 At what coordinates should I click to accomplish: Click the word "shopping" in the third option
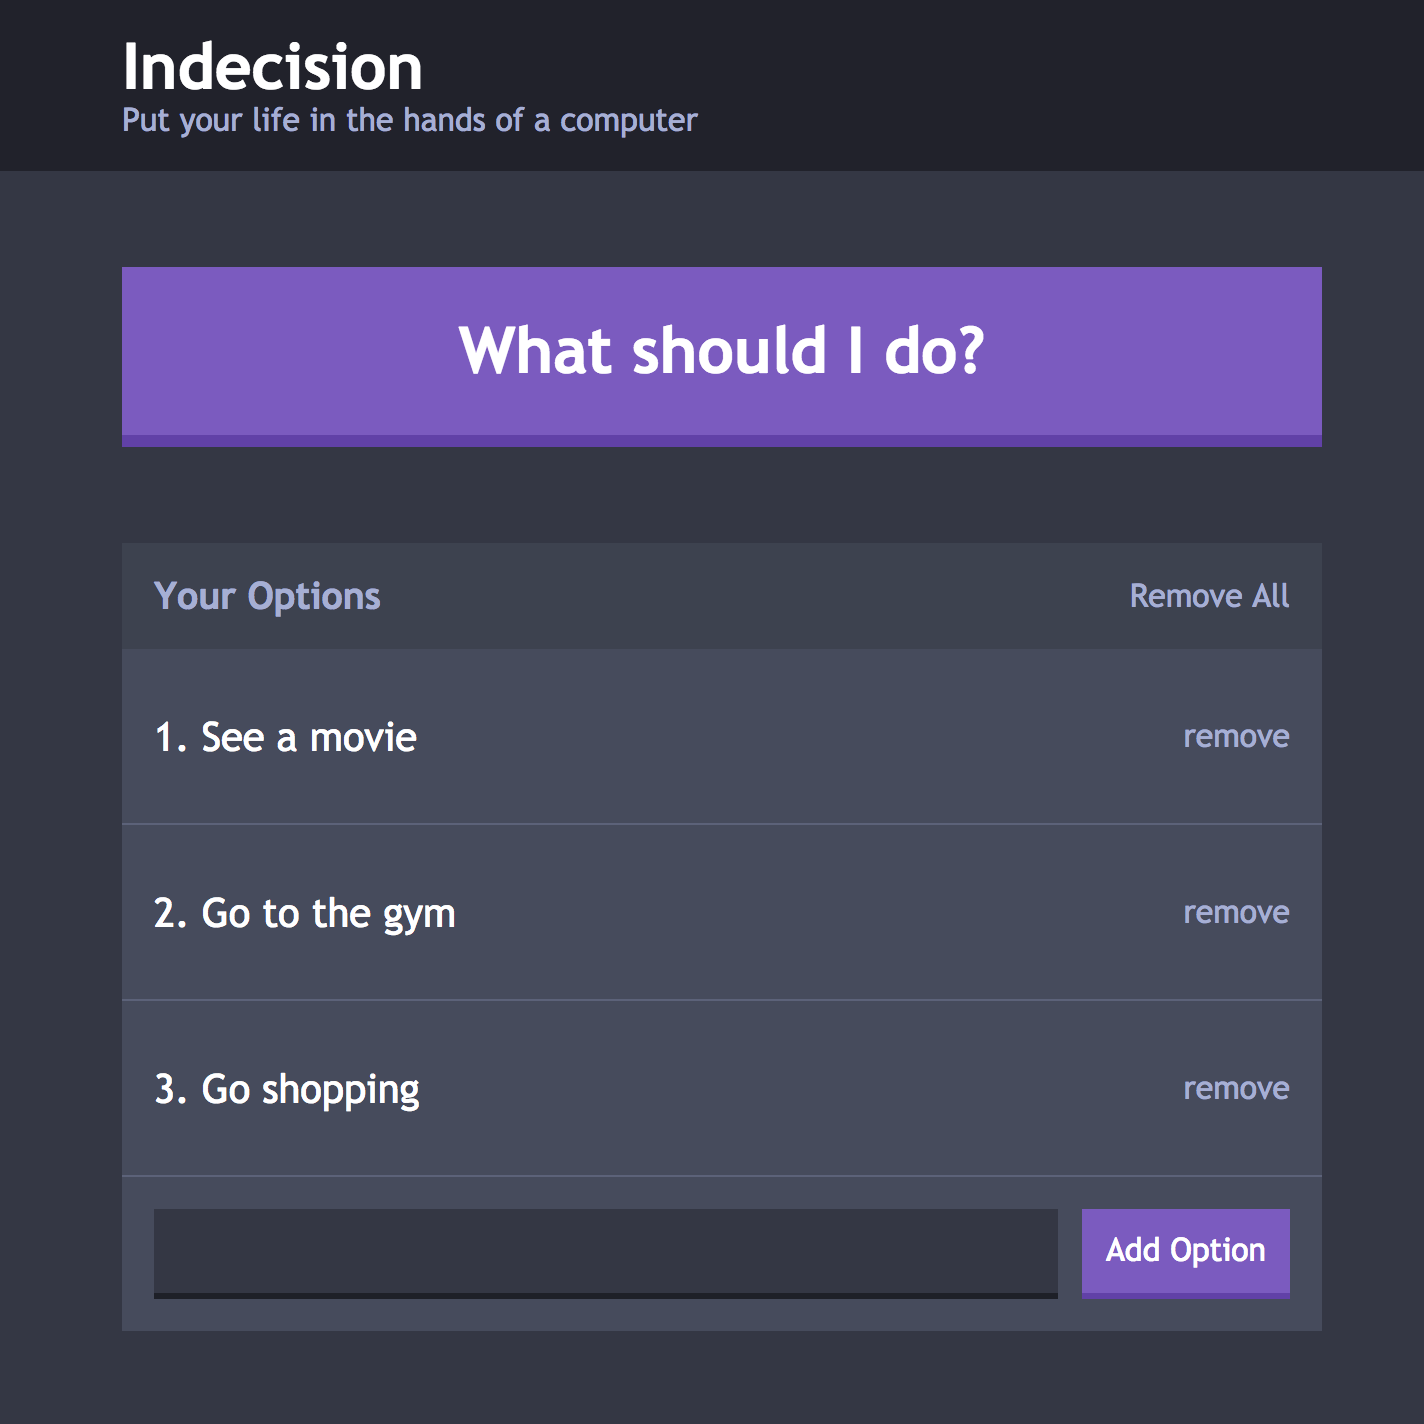340,1090
